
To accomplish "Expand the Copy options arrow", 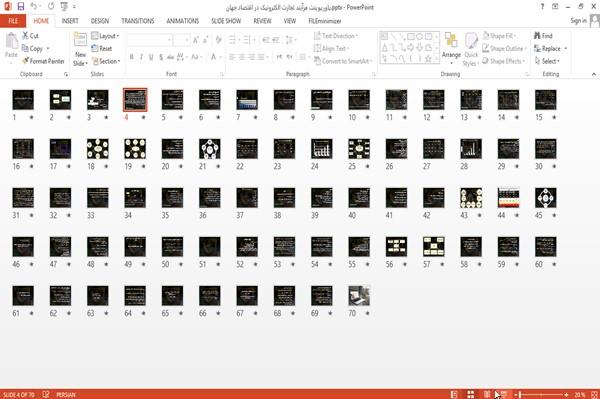I will click(48, 49).
